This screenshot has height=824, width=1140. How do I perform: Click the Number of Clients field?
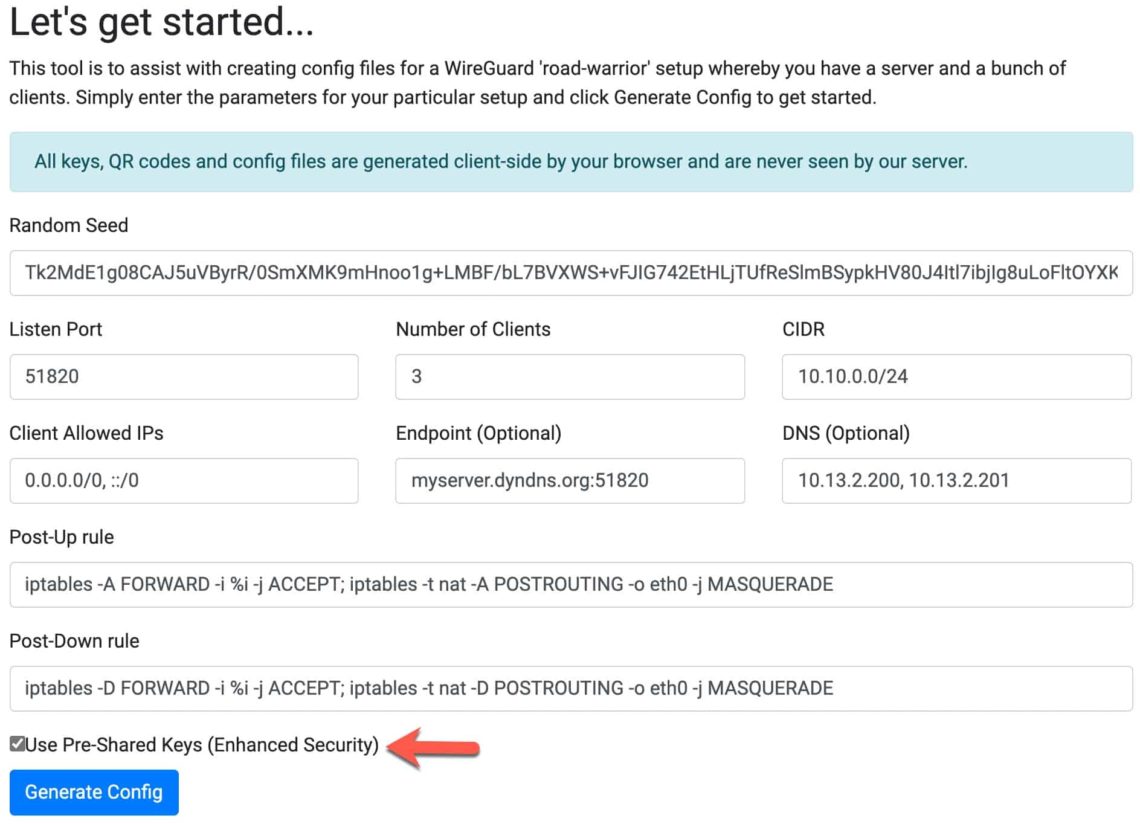pos(570,377)
